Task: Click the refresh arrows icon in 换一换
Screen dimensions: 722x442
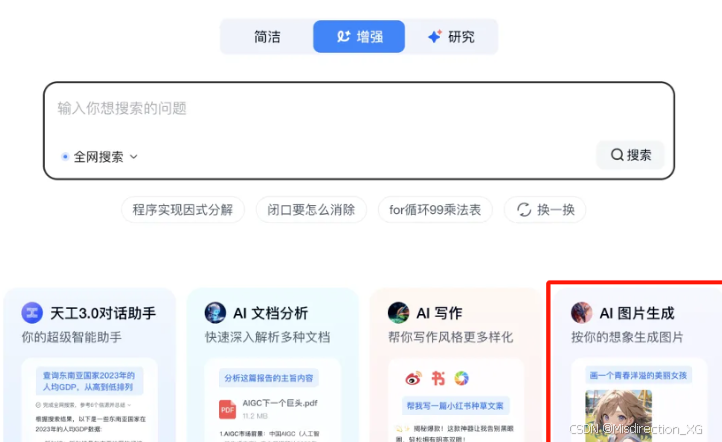Action: click(x=524, y=210)
